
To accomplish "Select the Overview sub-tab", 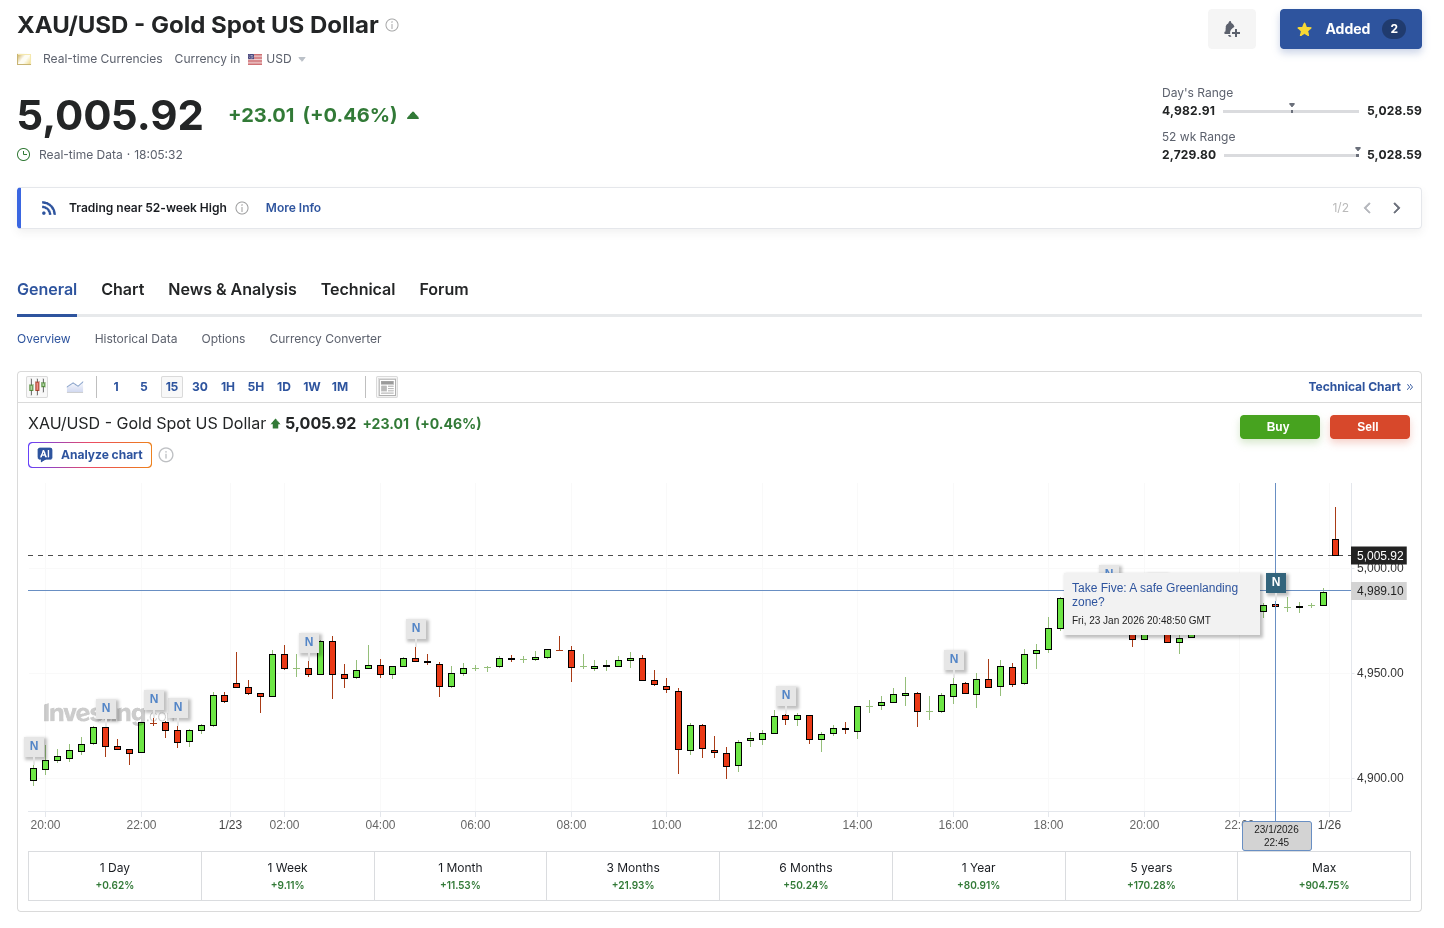I will pyautogui.click(x=44, y=339).
